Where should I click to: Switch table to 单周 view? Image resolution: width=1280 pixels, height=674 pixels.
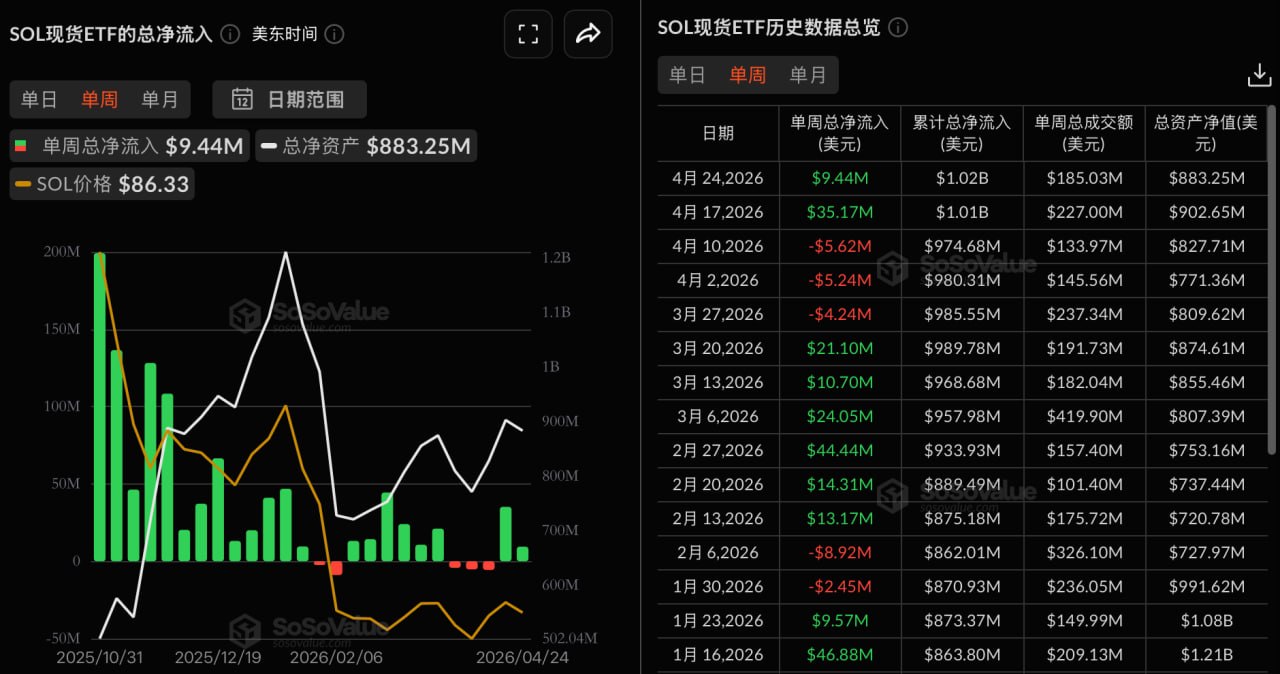[x=747, y=75]
